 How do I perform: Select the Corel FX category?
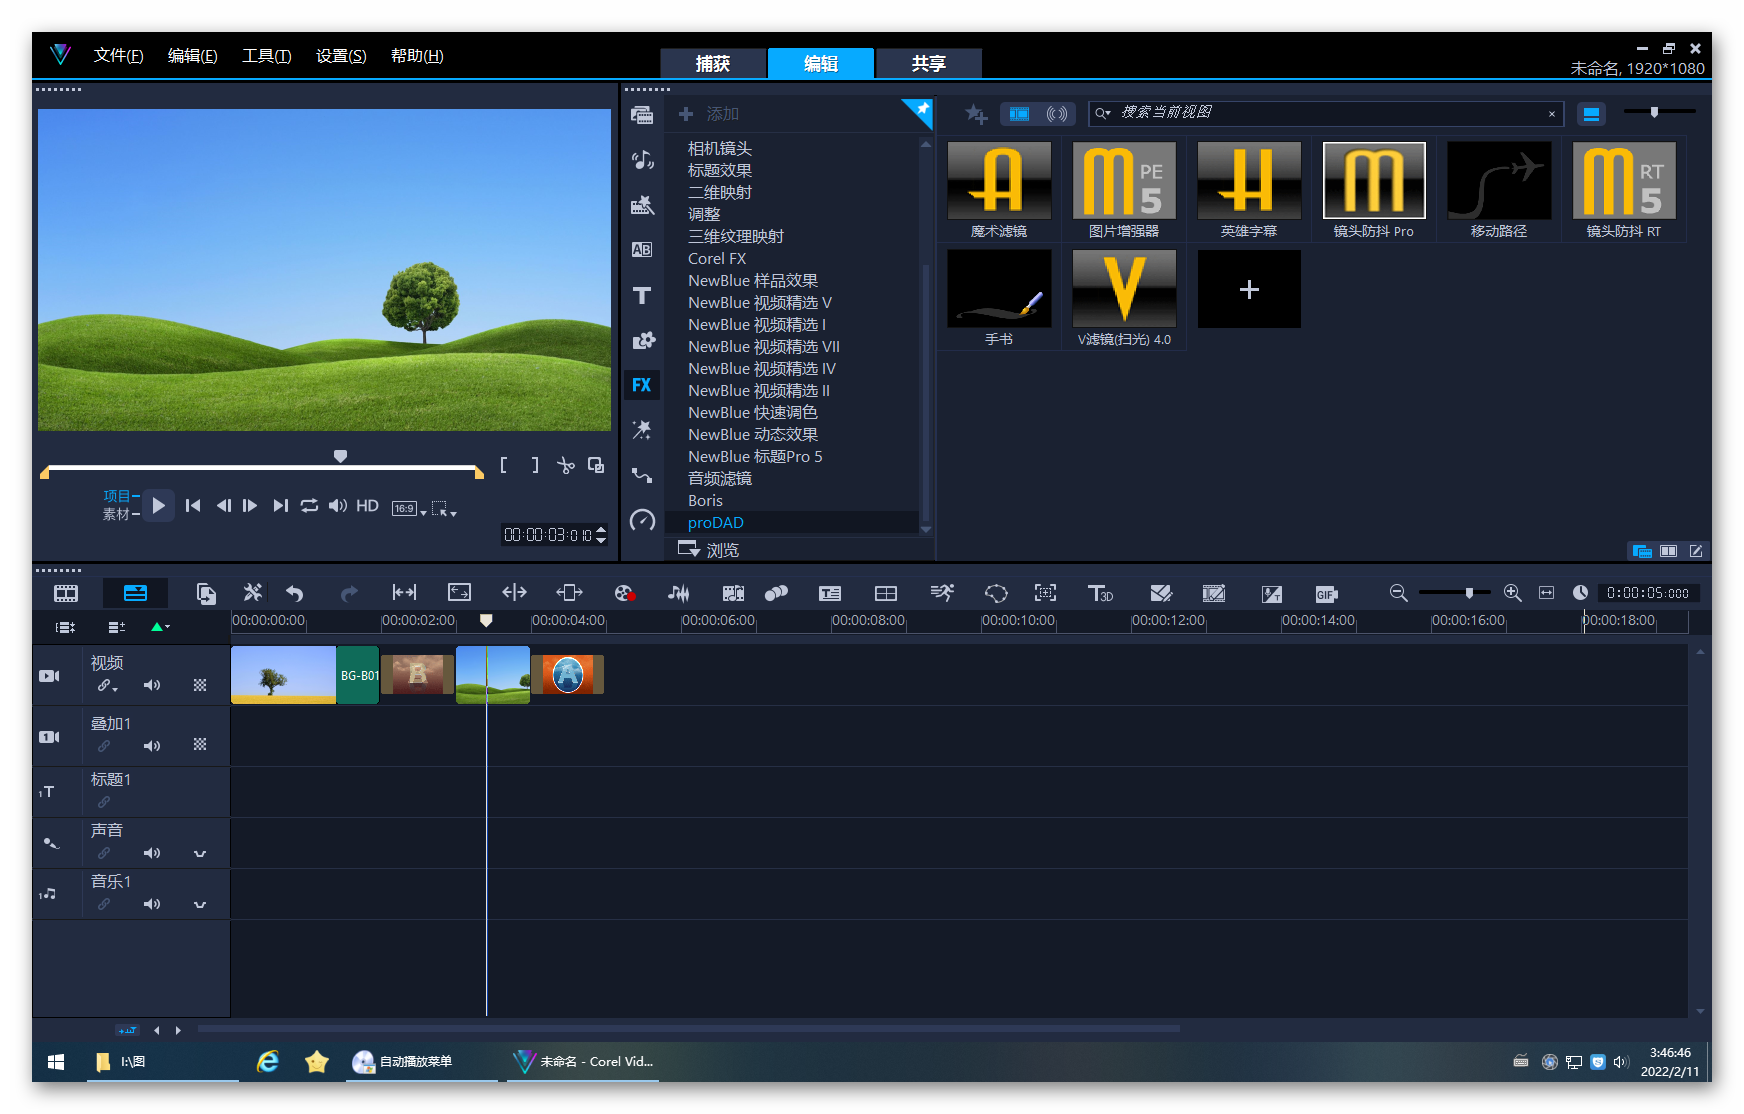pyautogui.click(x=717, y=259)
